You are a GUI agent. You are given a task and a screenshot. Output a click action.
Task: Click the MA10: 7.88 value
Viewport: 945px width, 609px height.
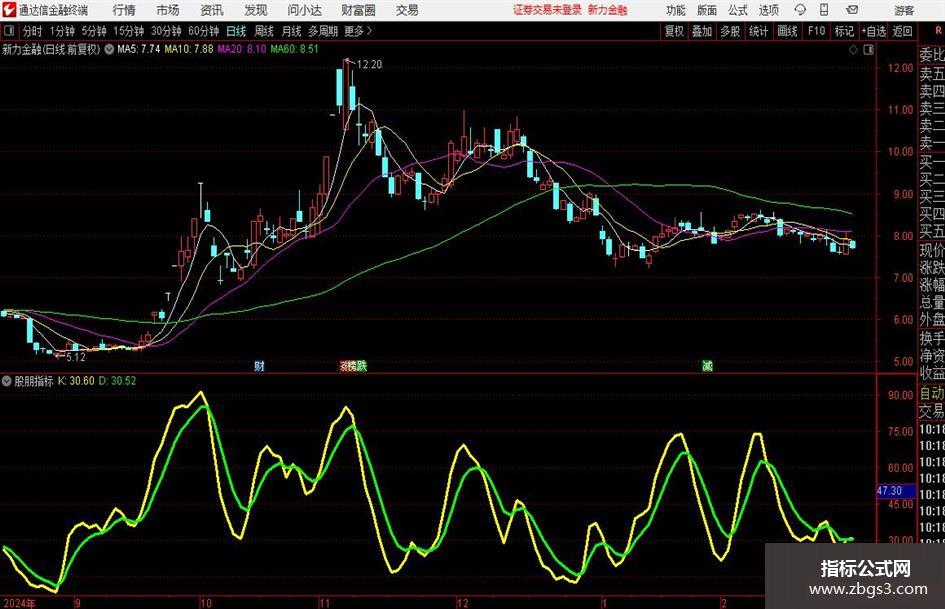(189, 49)
